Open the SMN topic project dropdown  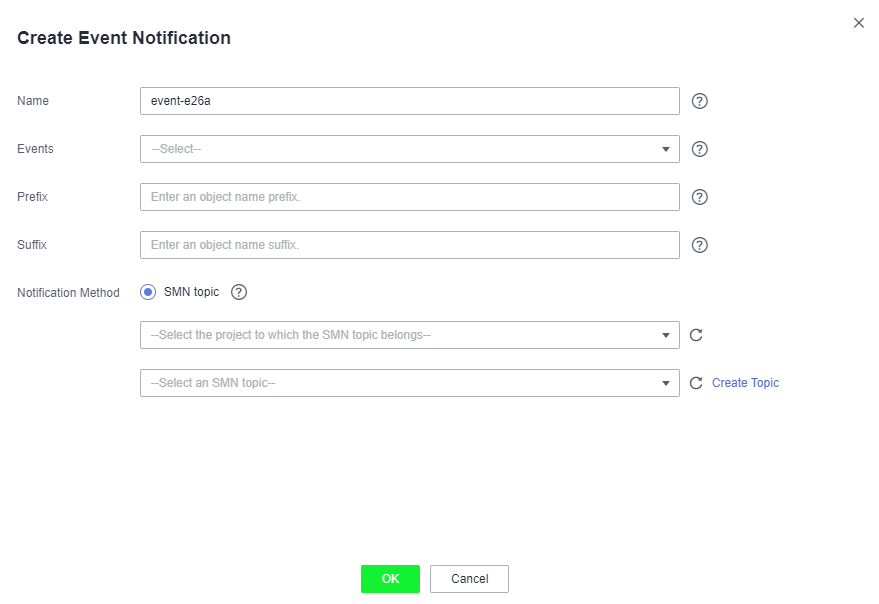410,335
